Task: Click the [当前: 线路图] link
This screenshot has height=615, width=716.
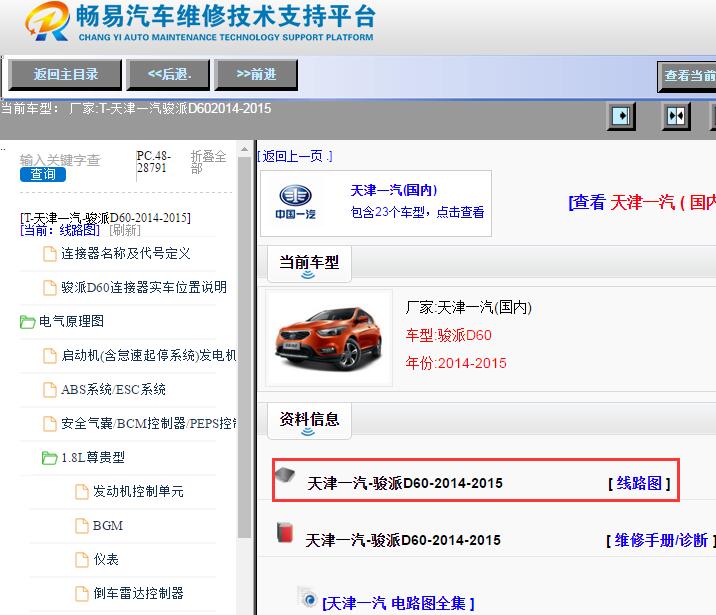Action: tap(60, 230)
